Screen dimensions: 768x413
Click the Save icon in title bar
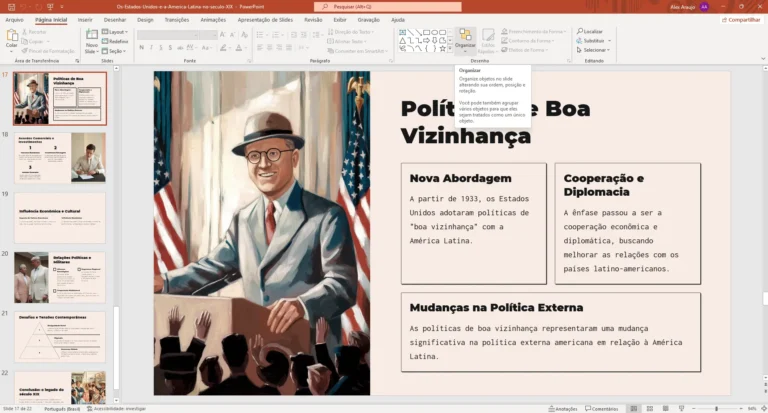11,7
